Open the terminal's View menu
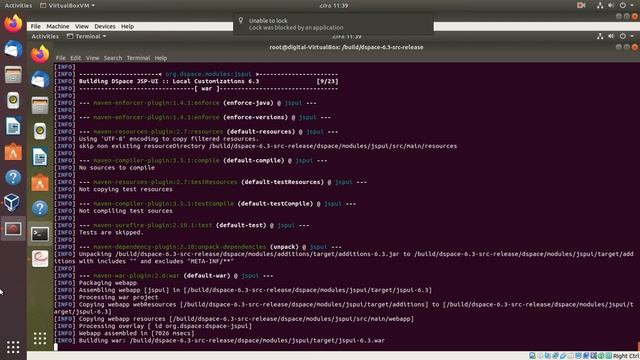This screenshot has height=360, width=640. coord(92,58)
